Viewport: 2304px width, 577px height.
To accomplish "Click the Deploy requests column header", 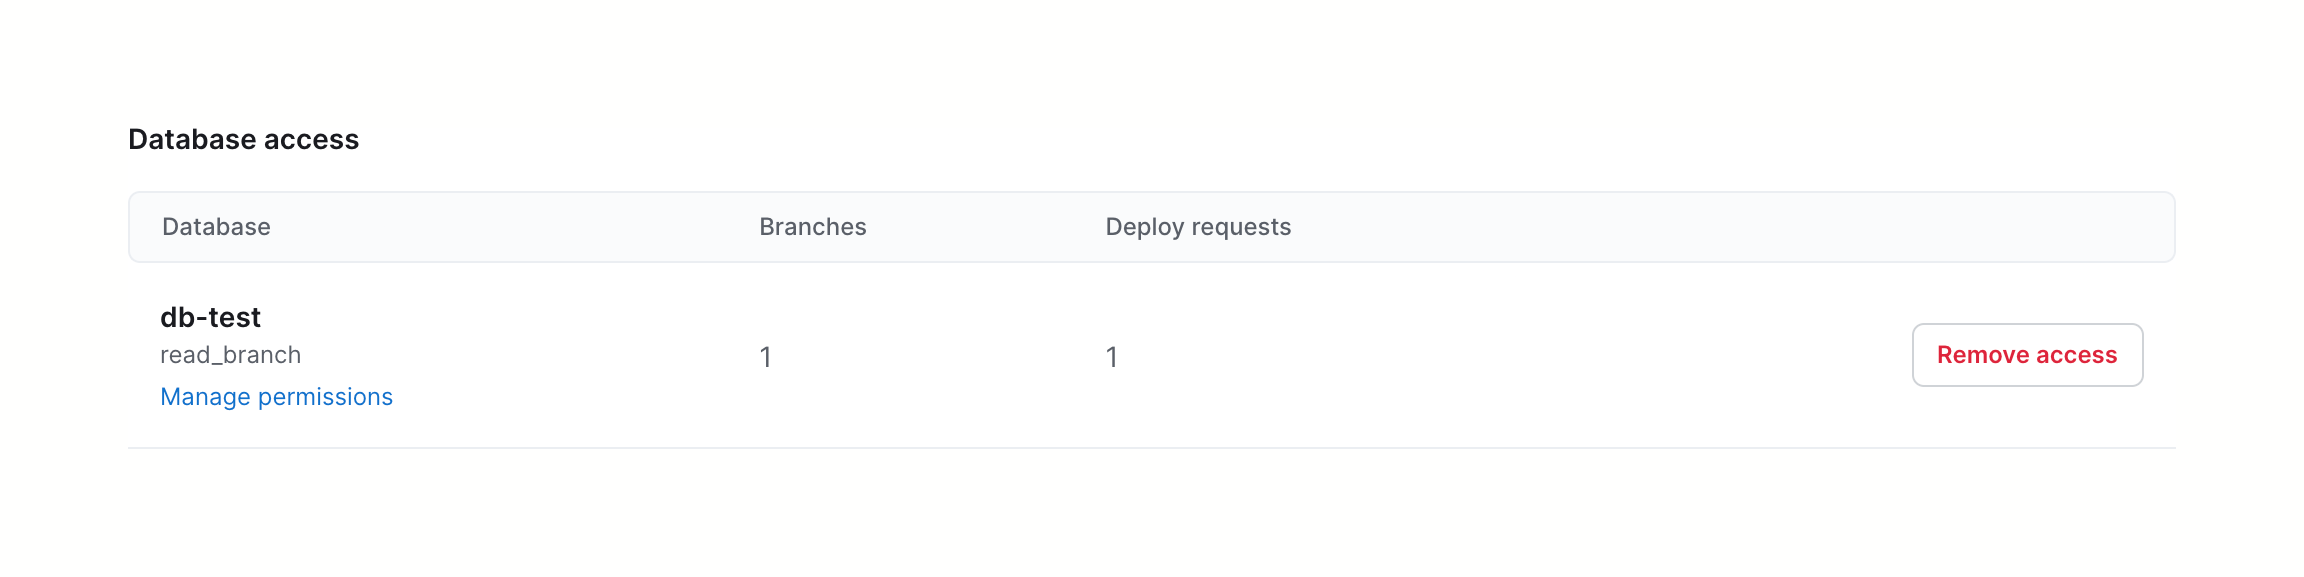I will pos(1197,227).
